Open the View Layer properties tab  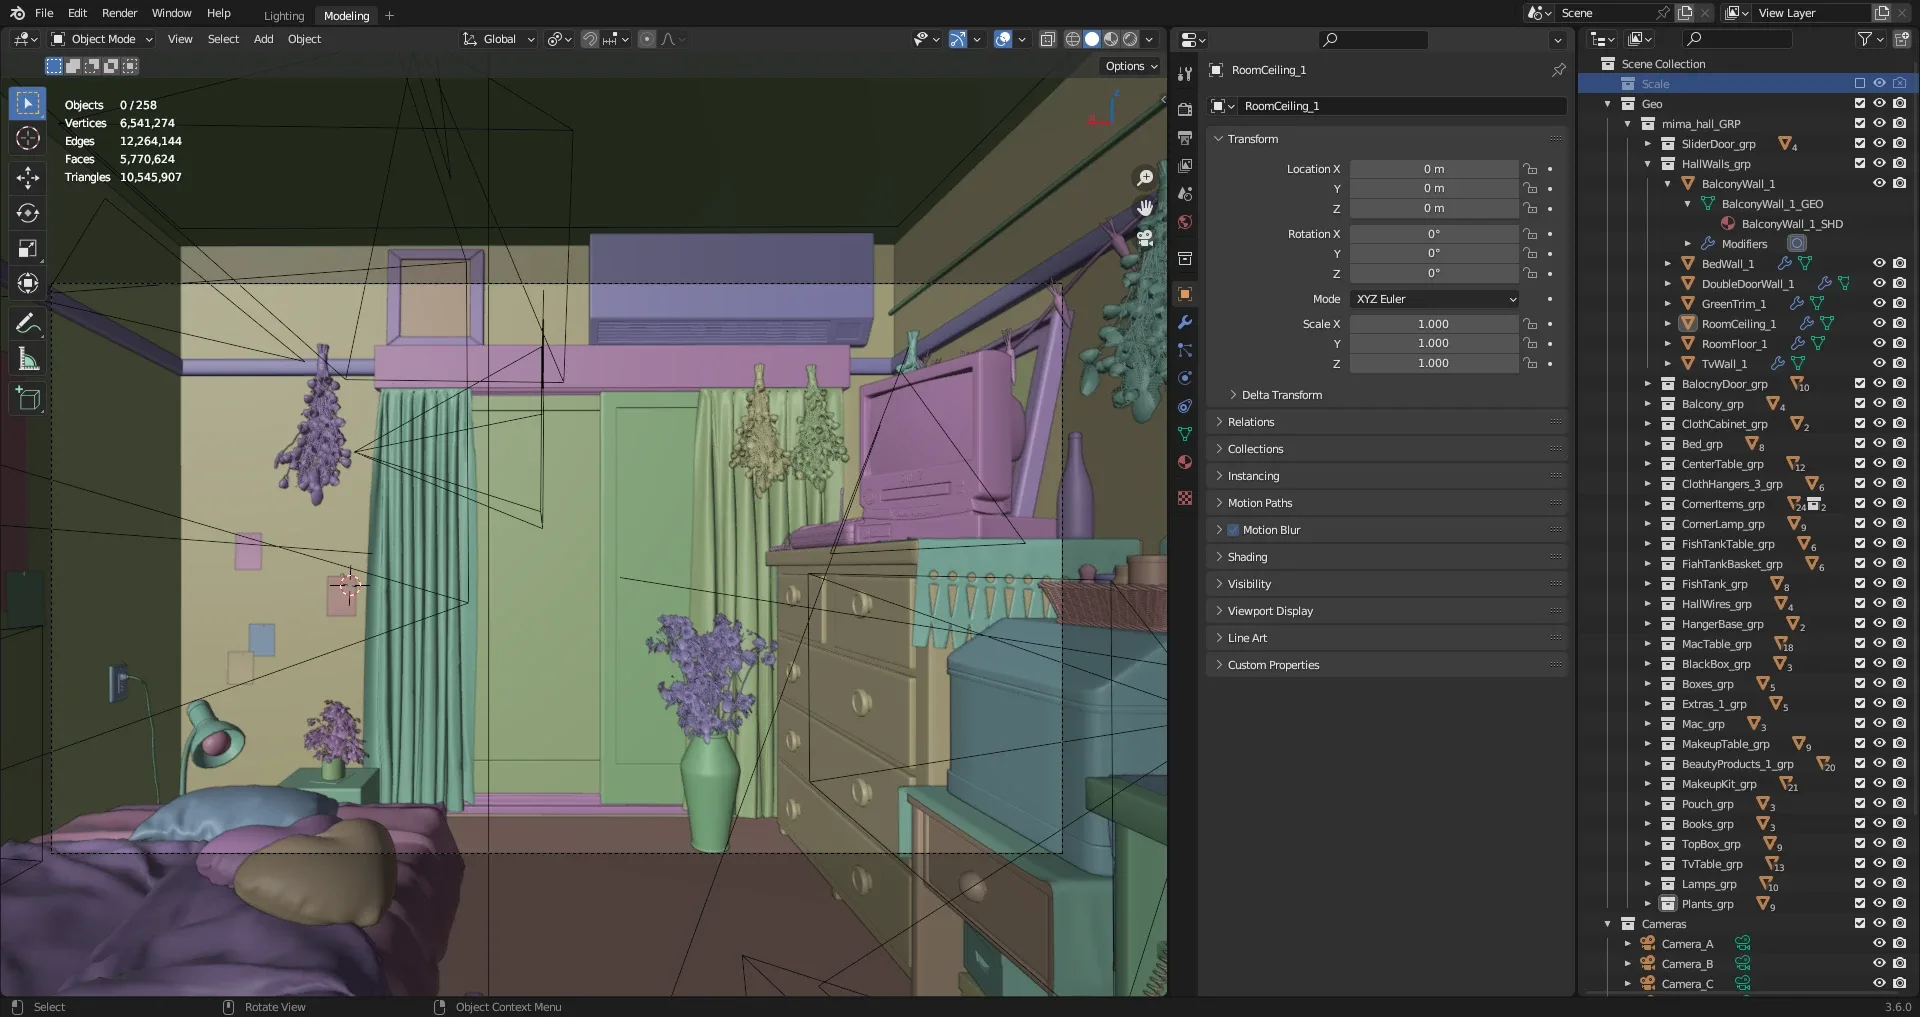(1185, 165)
